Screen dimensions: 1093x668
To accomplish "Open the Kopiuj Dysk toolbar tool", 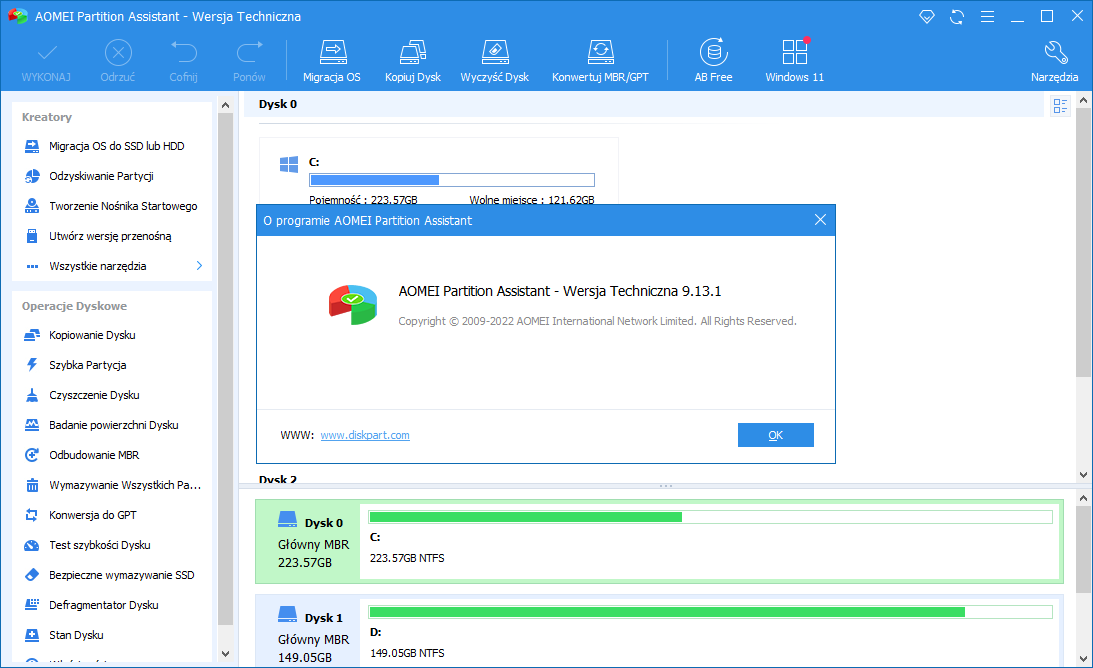I will (413, 61).
